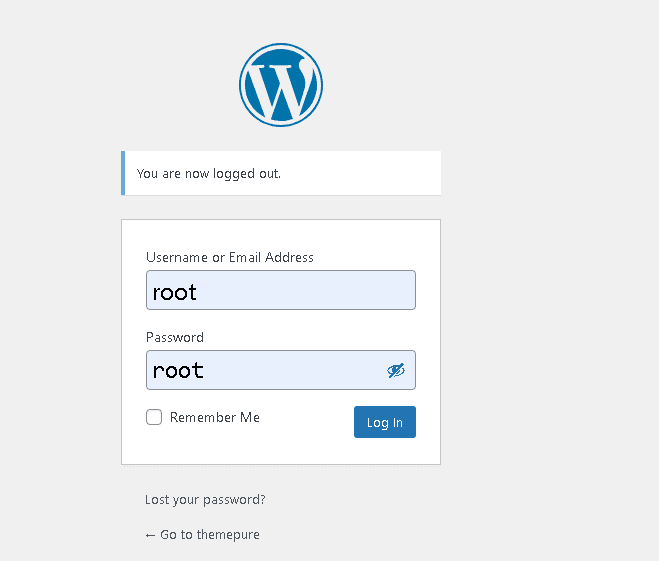Click the root text in the username field
Viewport: 659px width, 561px height.
(175, 292)
